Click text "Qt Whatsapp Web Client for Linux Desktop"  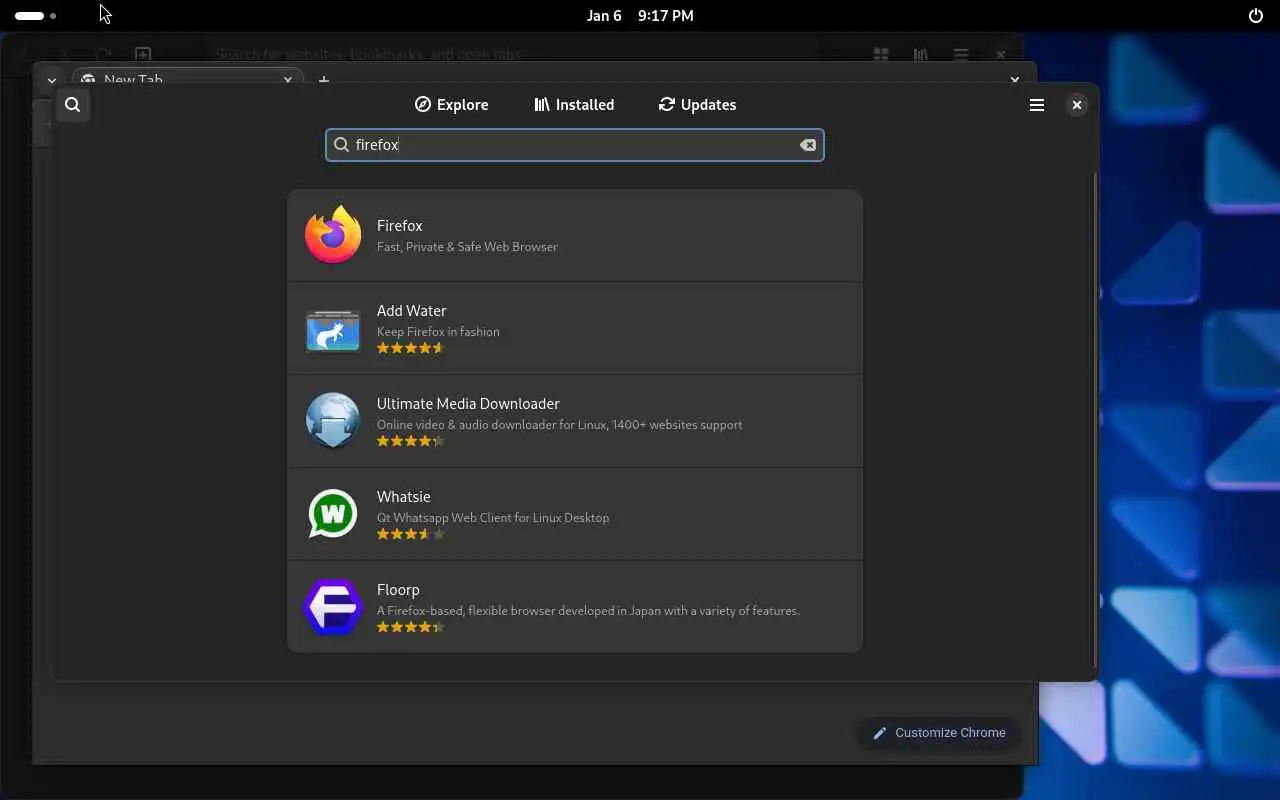pos(493,518)
